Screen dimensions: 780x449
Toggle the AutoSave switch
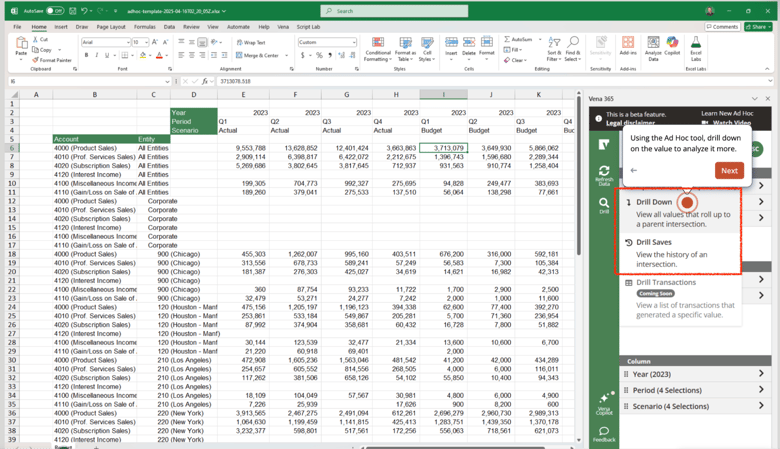55,11
